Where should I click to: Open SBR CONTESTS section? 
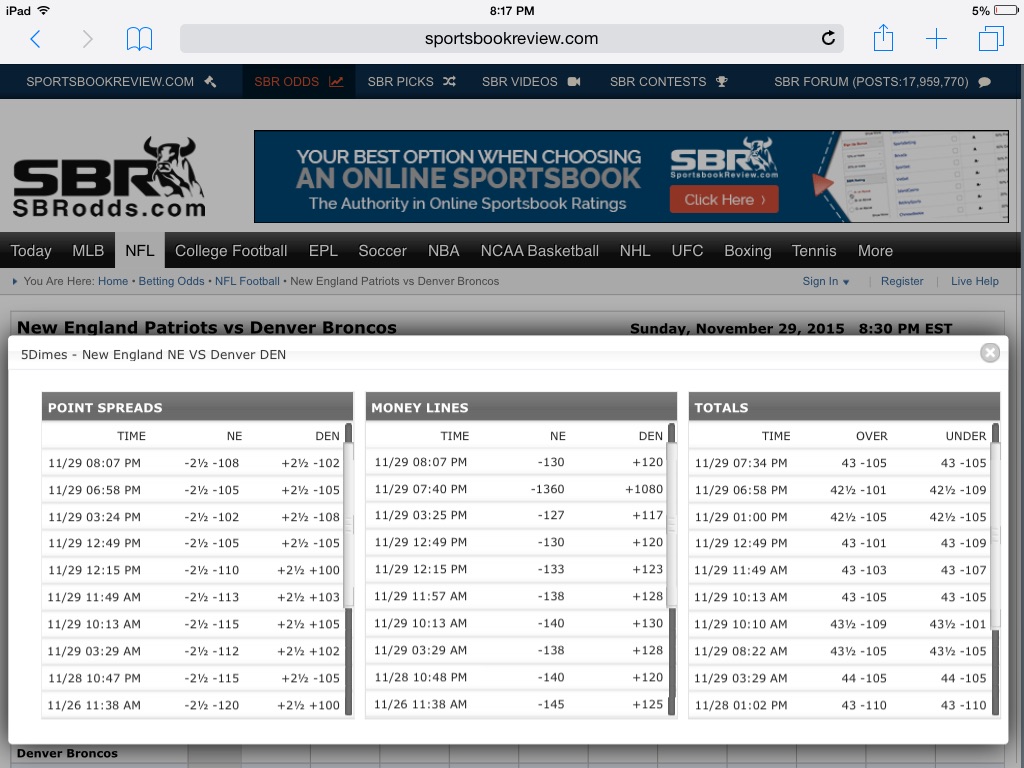point(669,82)
